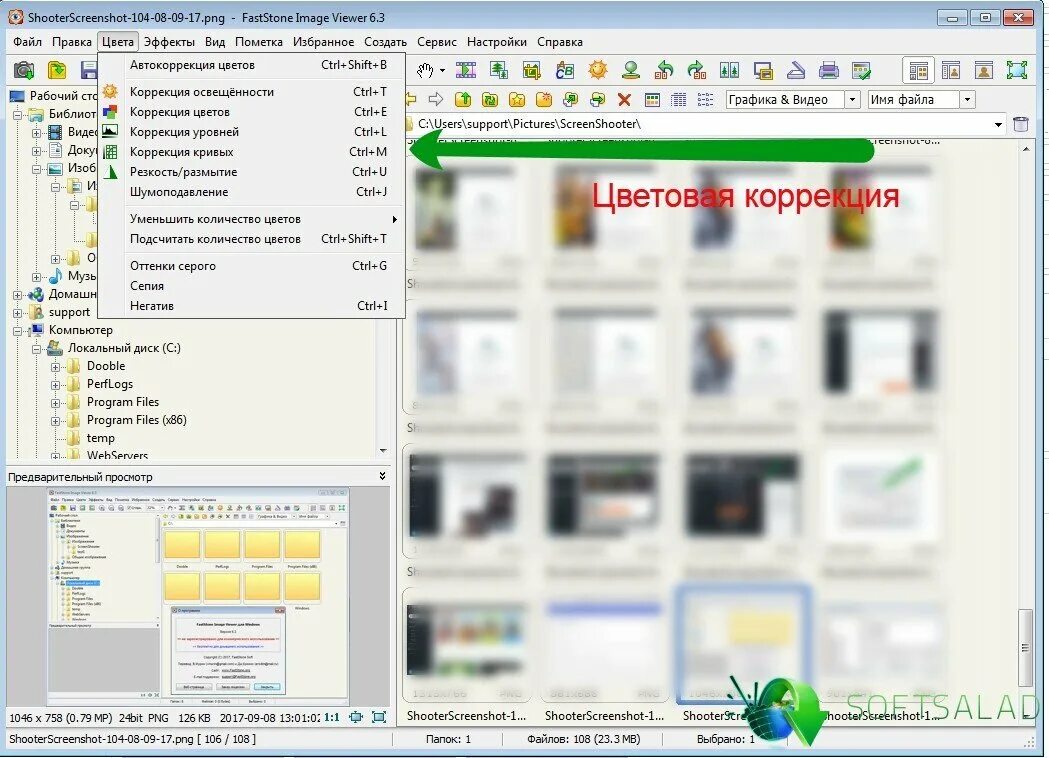The image size is (1049, 758).
Task: Click the copy-to-folder icon
Action: 571,100
